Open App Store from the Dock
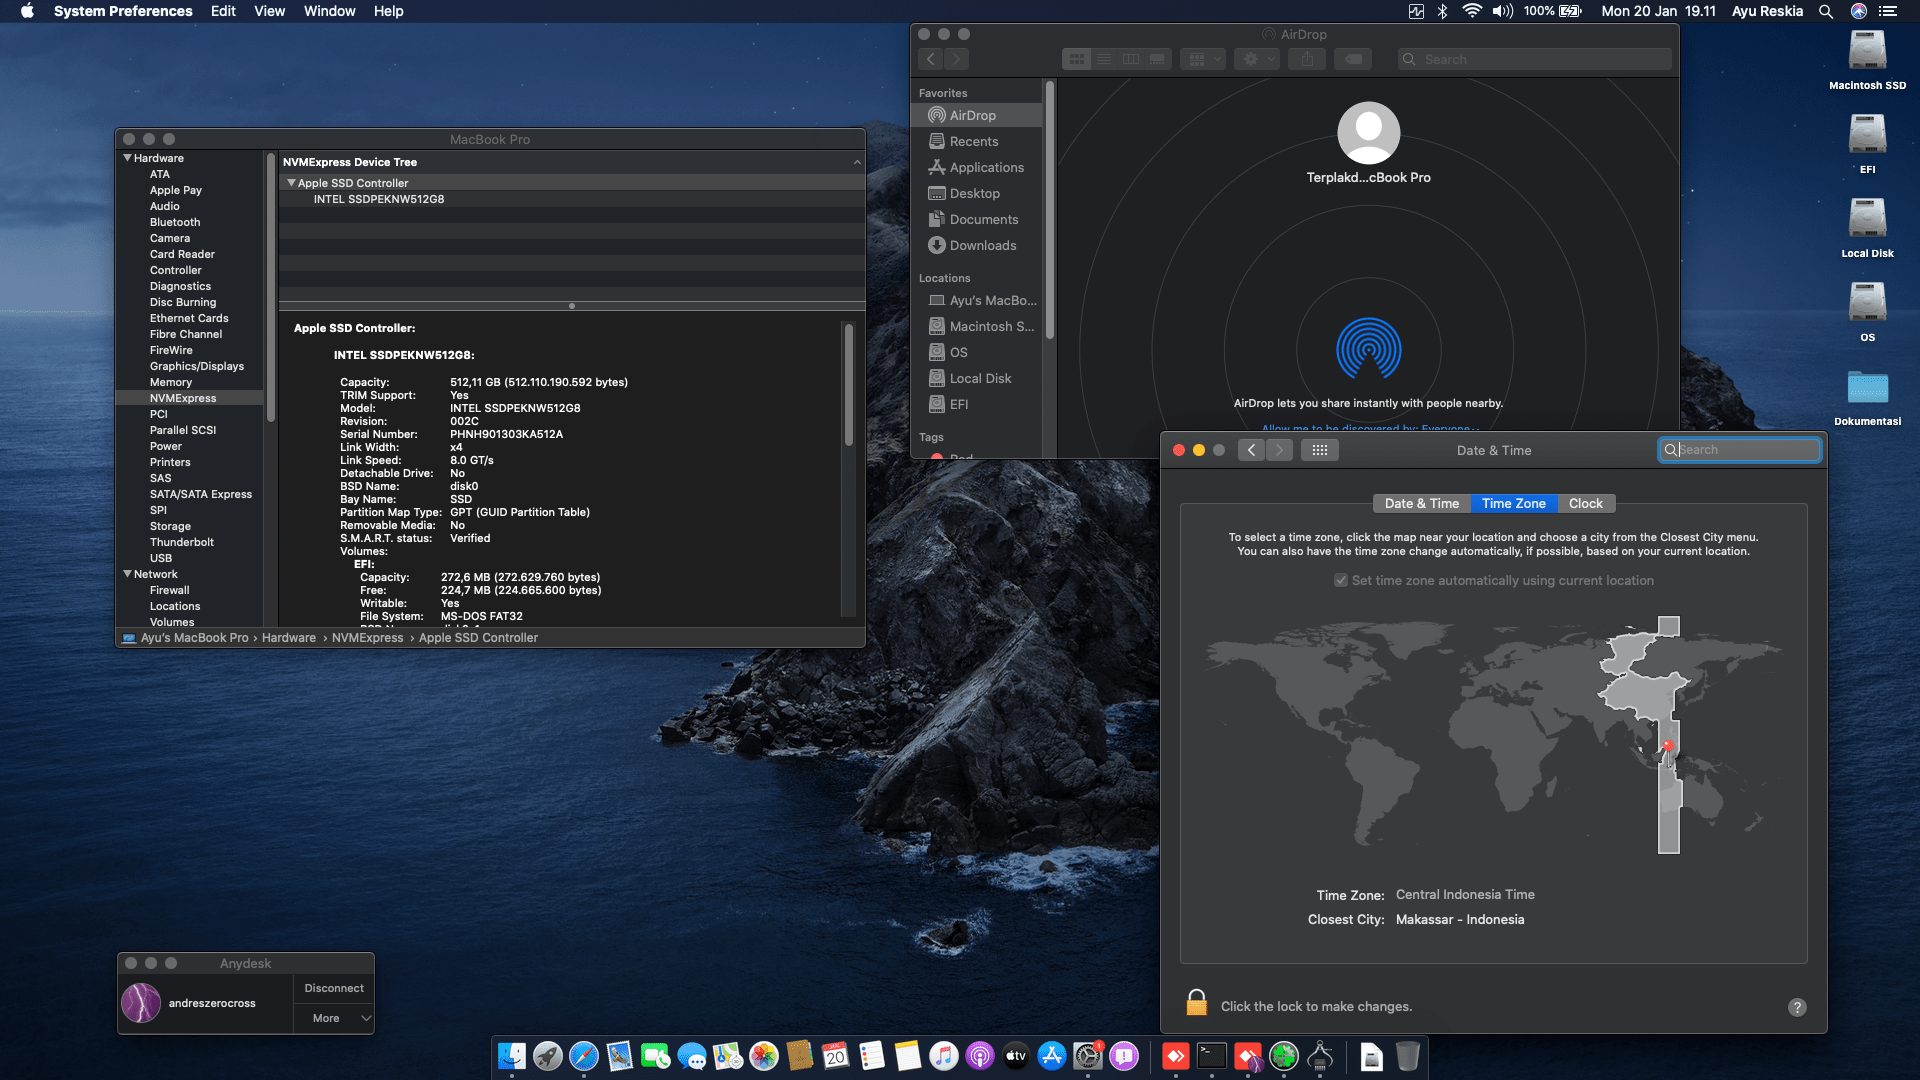This screenshot has width=1920, height=1080. click(x=1052, y=1056)
